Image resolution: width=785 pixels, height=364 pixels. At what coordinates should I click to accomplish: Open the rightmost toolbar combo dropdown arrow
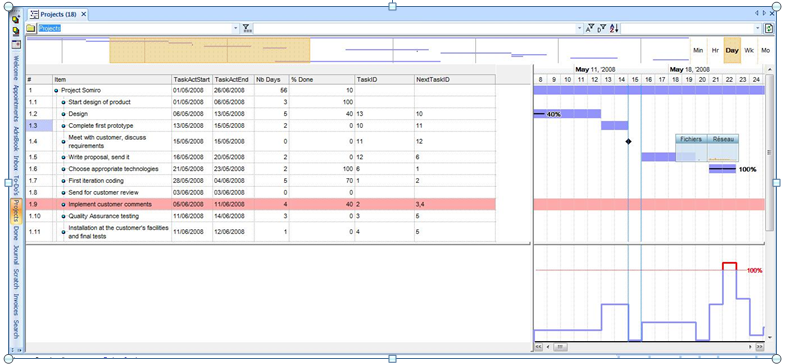tap(758, 29)
